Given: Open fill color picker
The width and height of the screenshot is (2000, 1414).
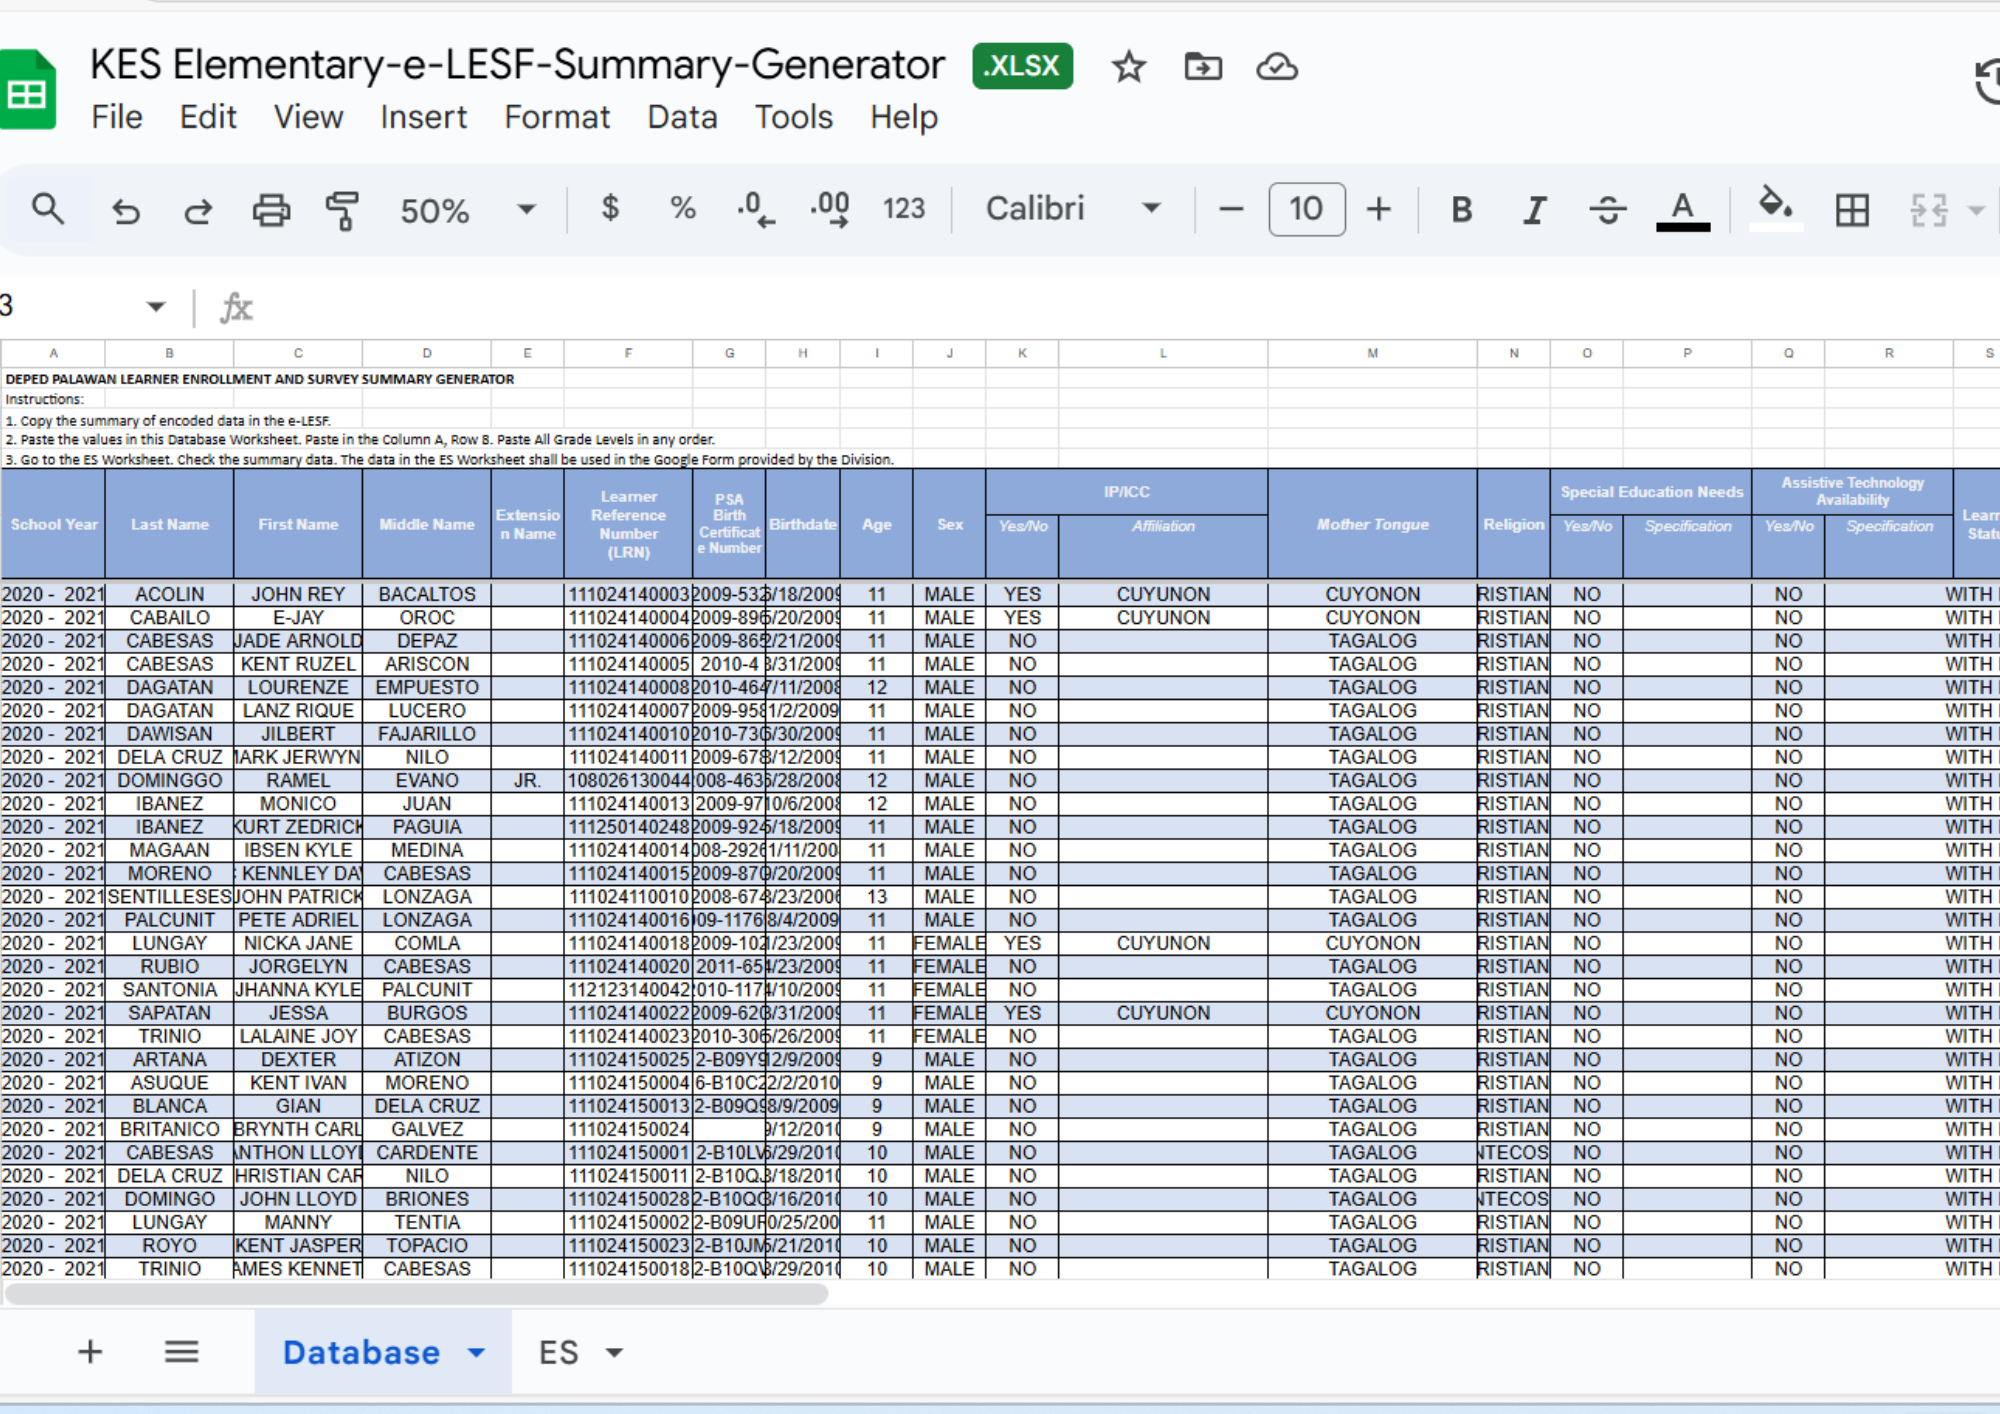Looking at the screenshot, I should point(1775,208).
